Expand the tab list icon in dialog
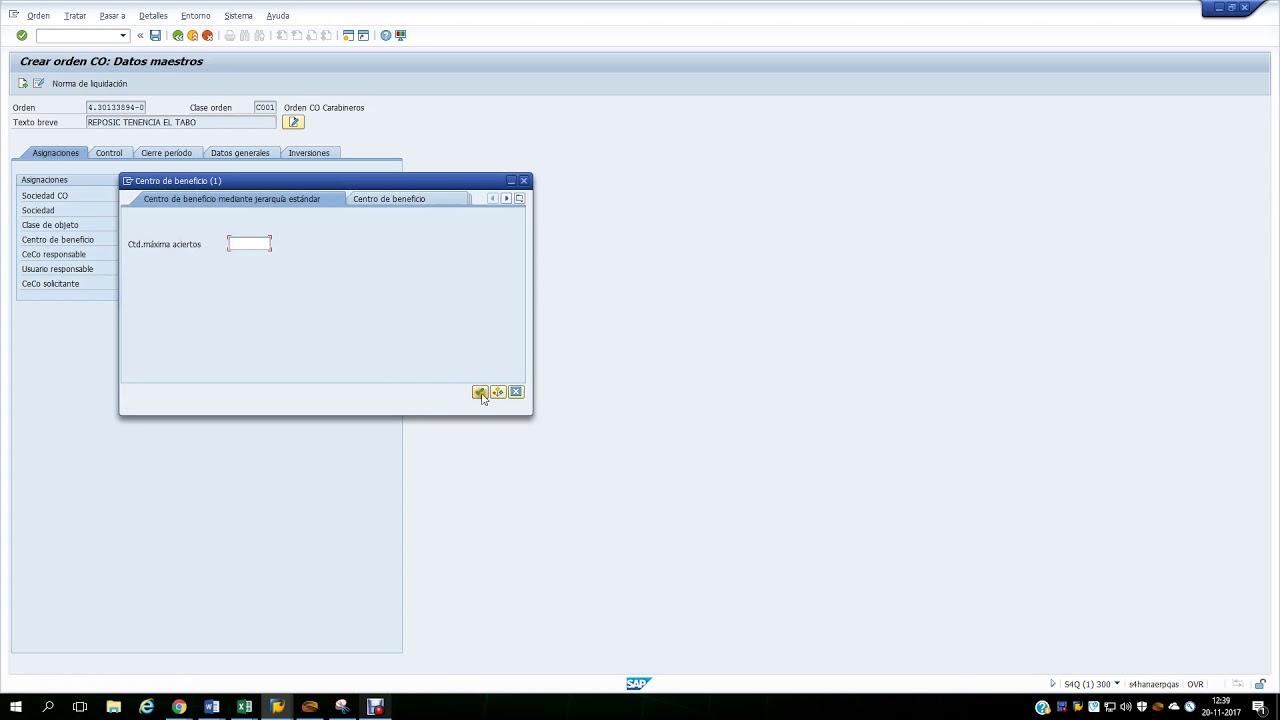1280x720 pixels. click(x=519, y=199)
